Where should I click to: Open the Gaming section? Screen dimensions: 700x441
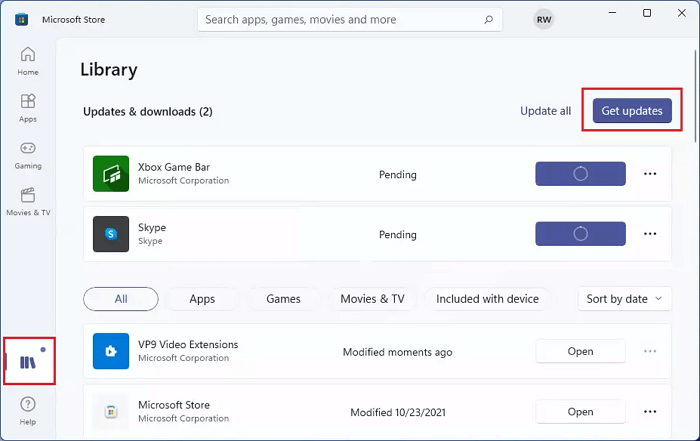28,153
